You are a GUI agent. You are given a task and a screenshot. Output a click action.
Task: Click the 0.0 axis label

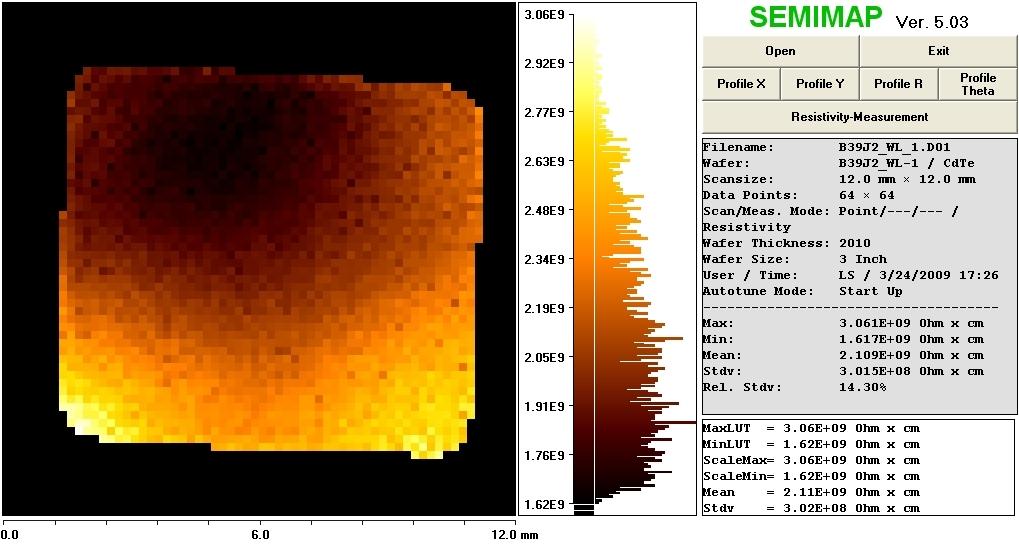pyautogui.click(x=12, y=535)
